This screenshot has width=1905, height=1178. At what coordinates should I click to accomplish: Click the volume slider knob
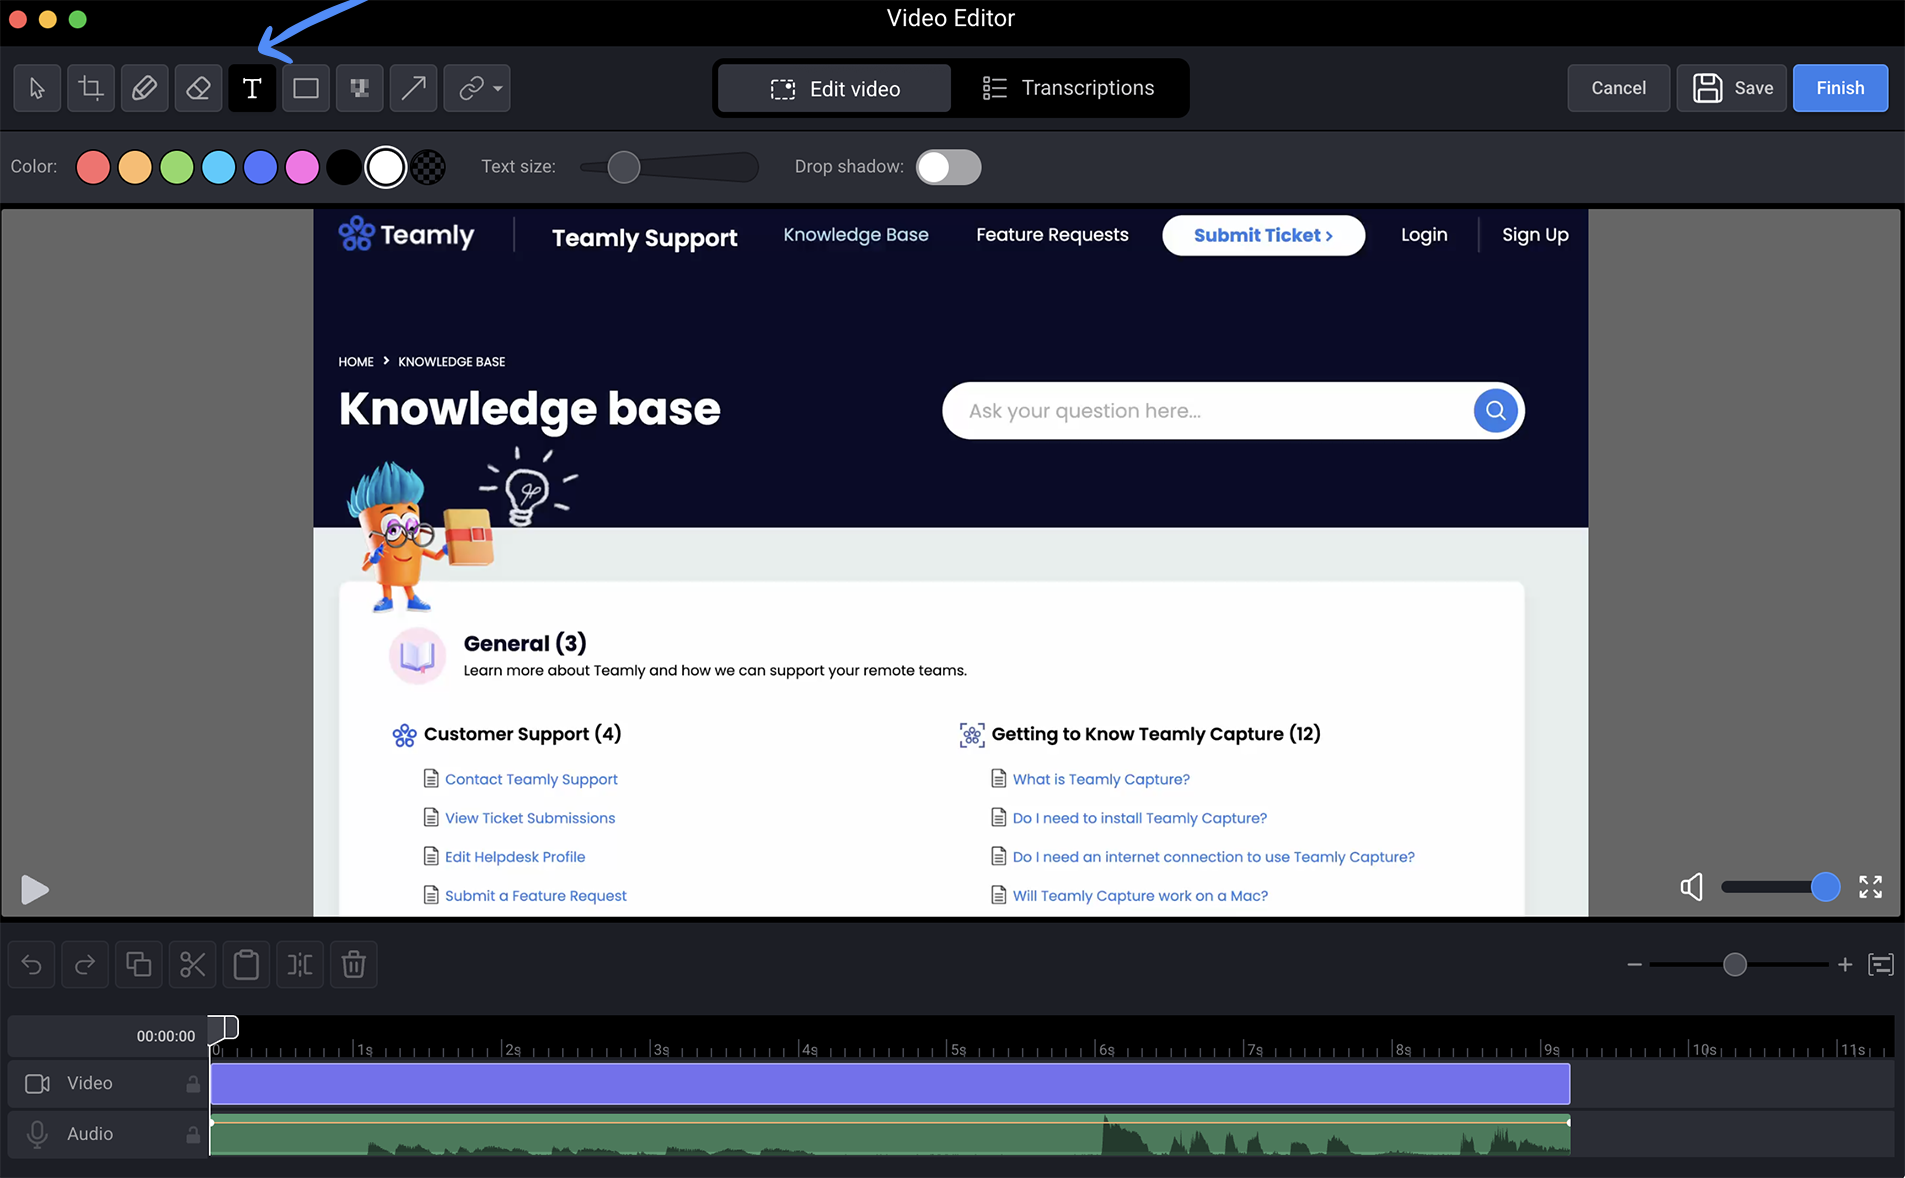point(1825,887)
